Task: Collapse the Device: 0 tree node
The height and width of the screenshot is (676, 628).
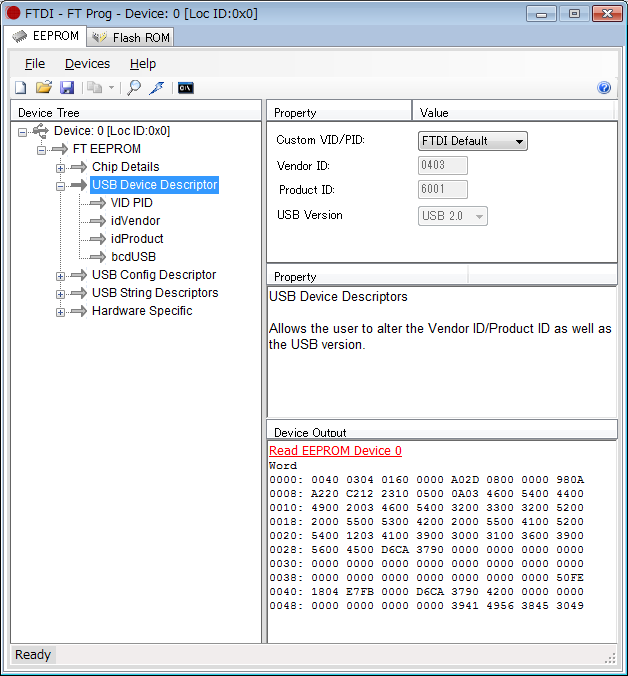Action: pyautogui.click(x=22, y=132)
